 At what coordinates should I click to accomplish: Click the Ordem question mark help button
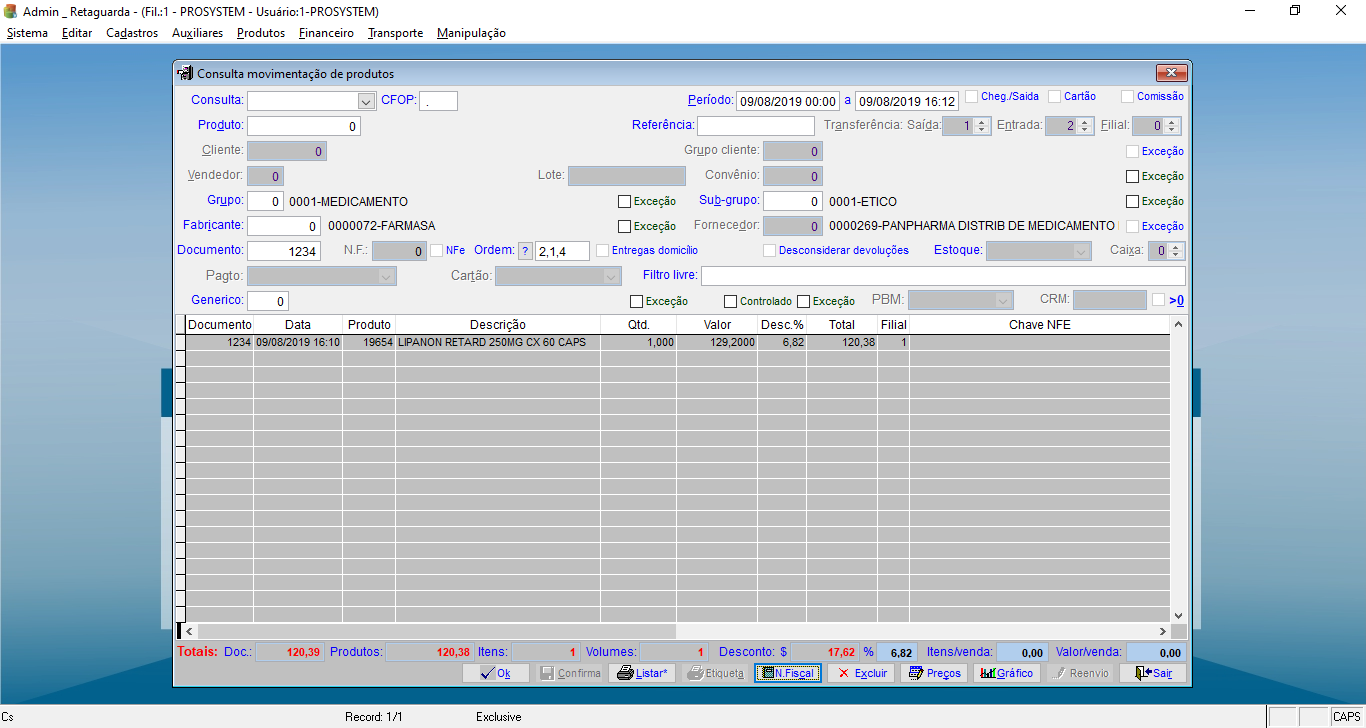[x=525, y=251]
